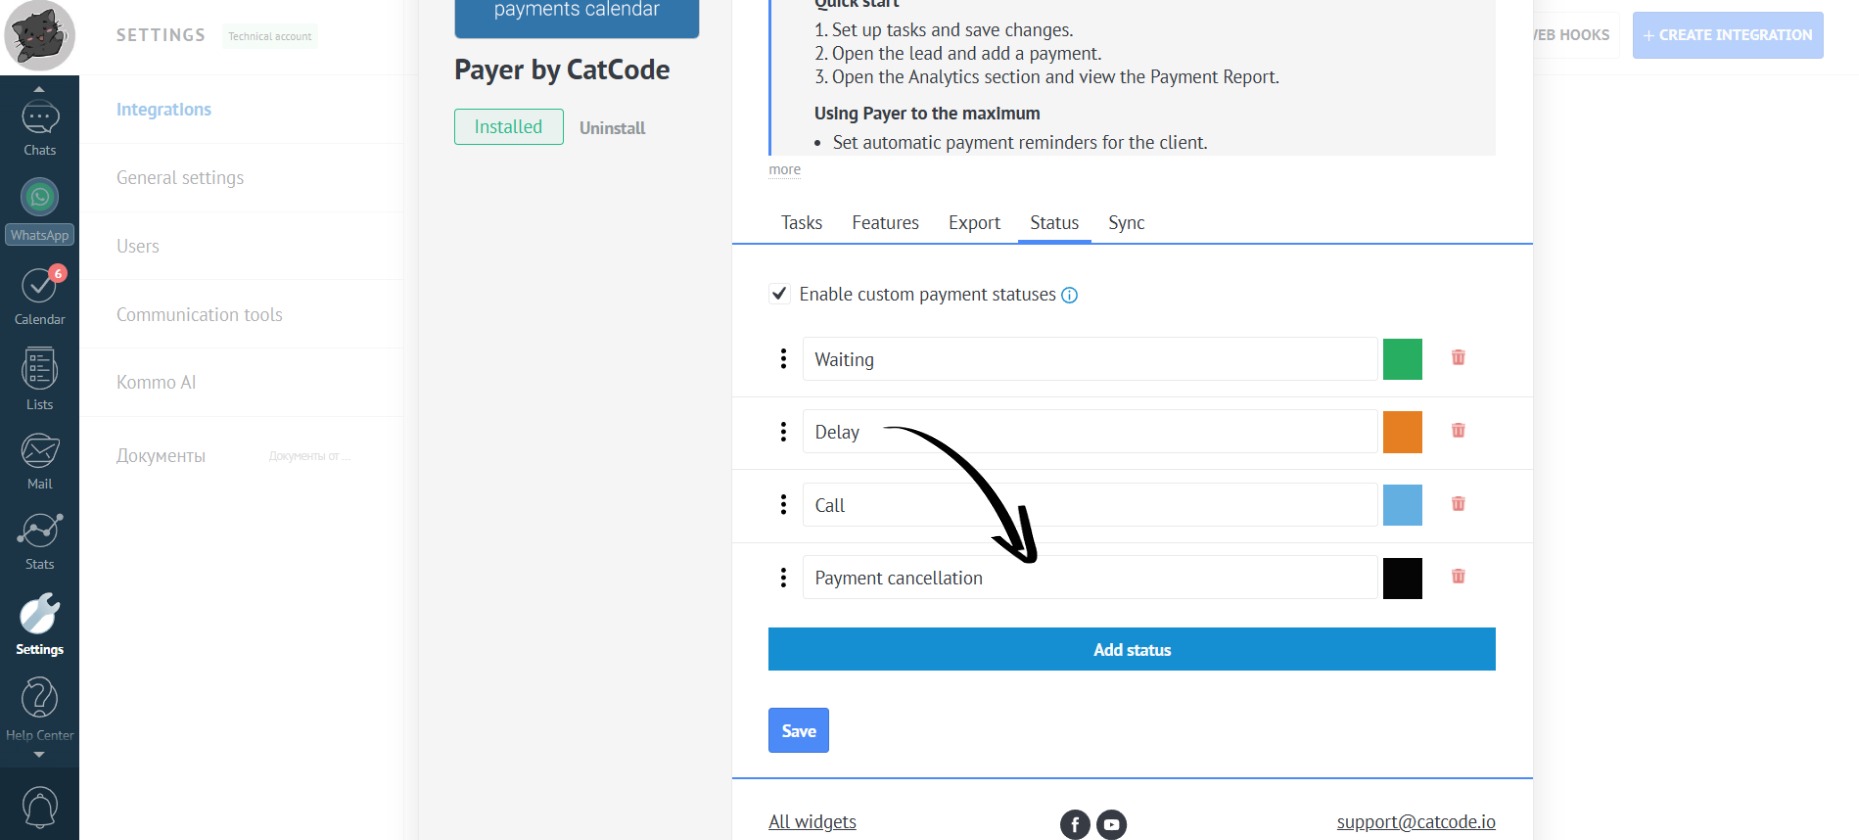Open the Delay status drag handle menu
The width and height of the screenshot is (1859, 840).
tap(783, 432)
